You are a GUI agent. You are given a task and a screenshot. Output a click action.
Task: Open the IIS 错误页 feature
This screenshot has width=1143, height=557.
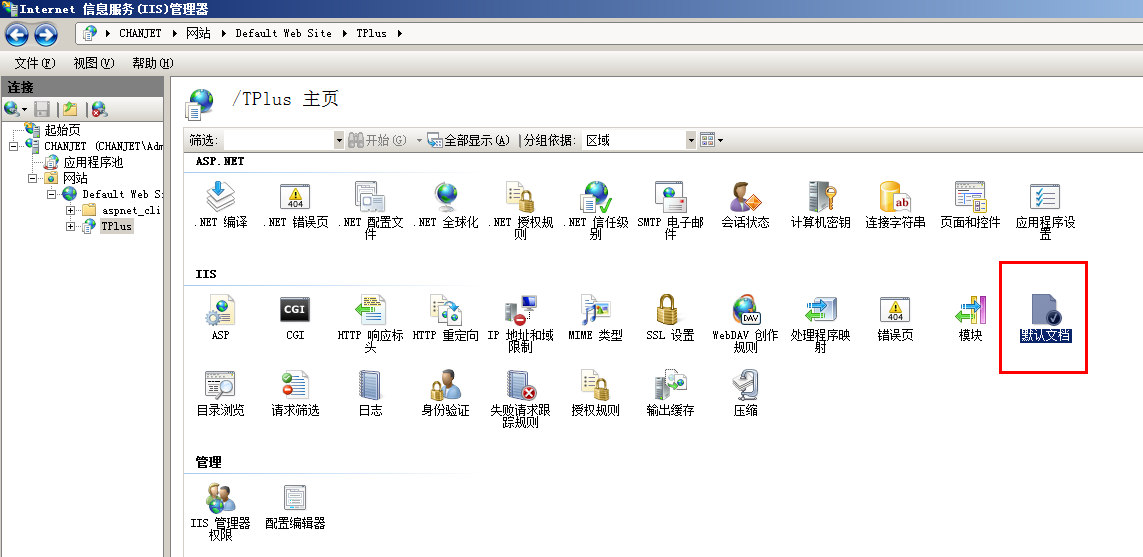(895, 318)
